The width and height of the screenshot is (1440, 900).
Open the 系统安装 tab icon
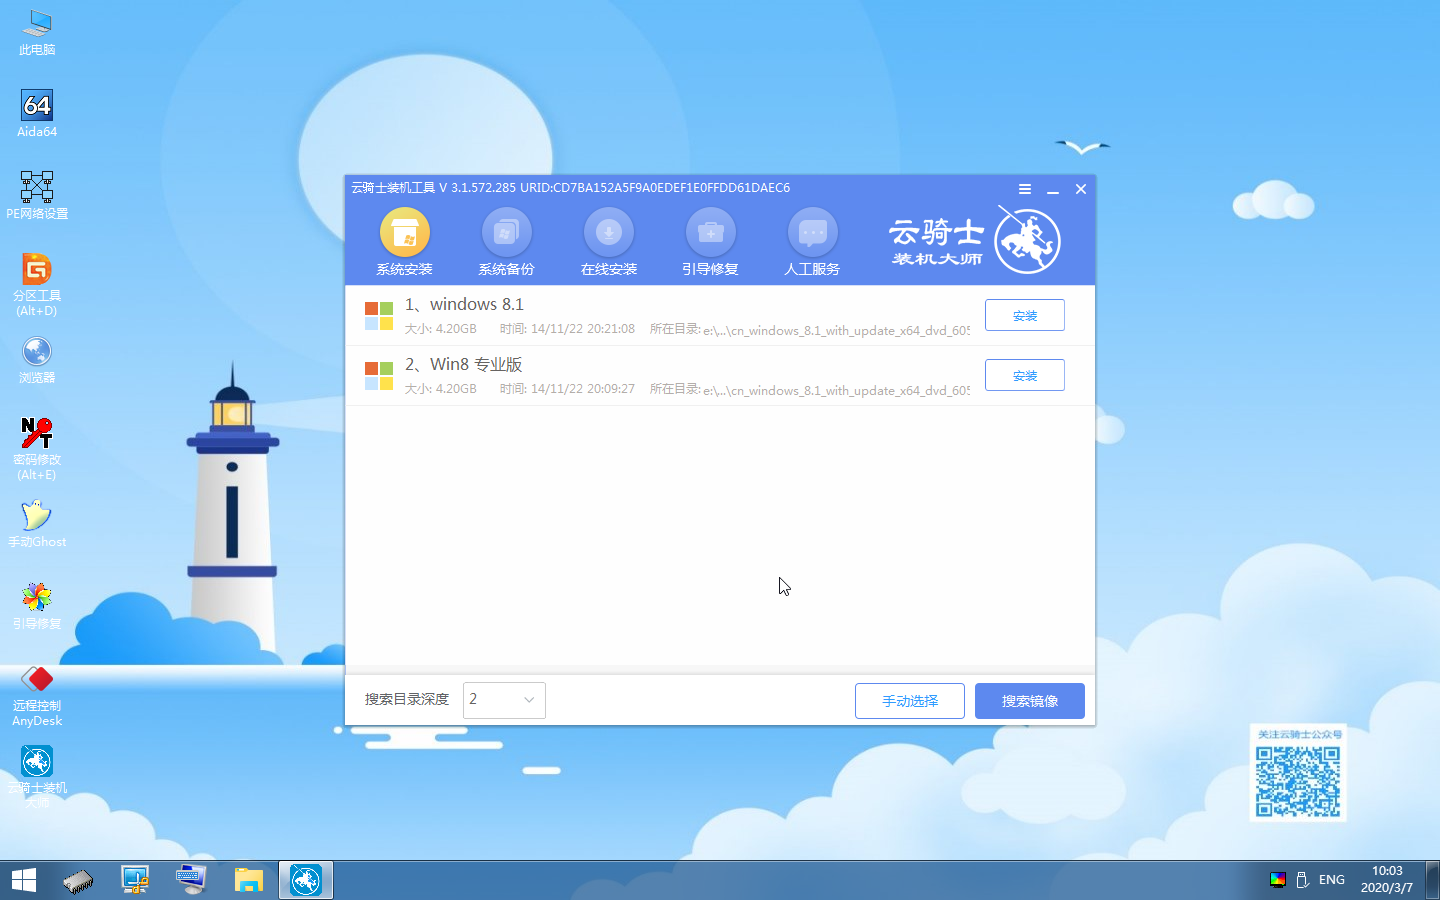point(404,233)
